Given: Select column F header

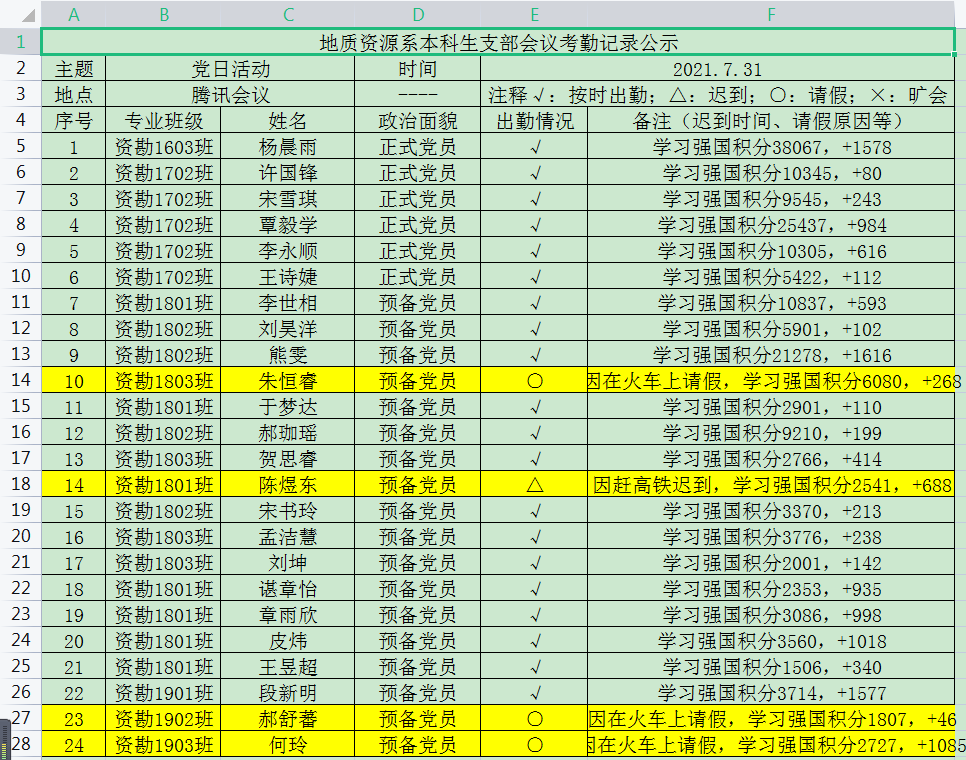Looking at the screenshot, I should [770, 14].
